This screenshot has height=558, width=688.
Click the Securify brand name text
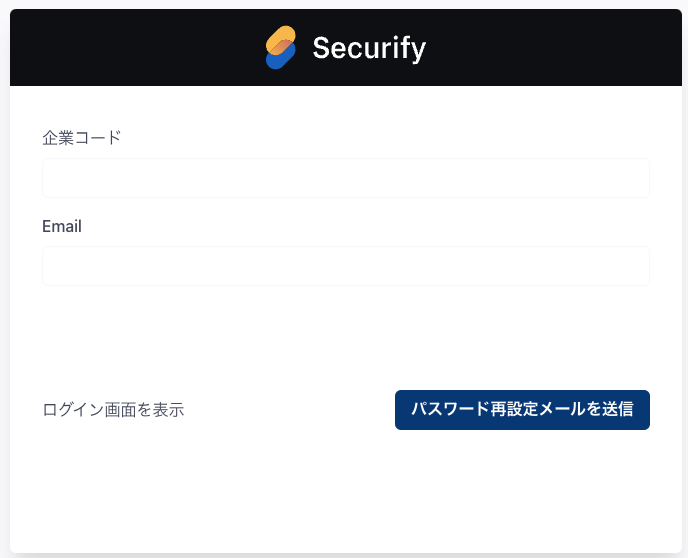tap(369, 48)
